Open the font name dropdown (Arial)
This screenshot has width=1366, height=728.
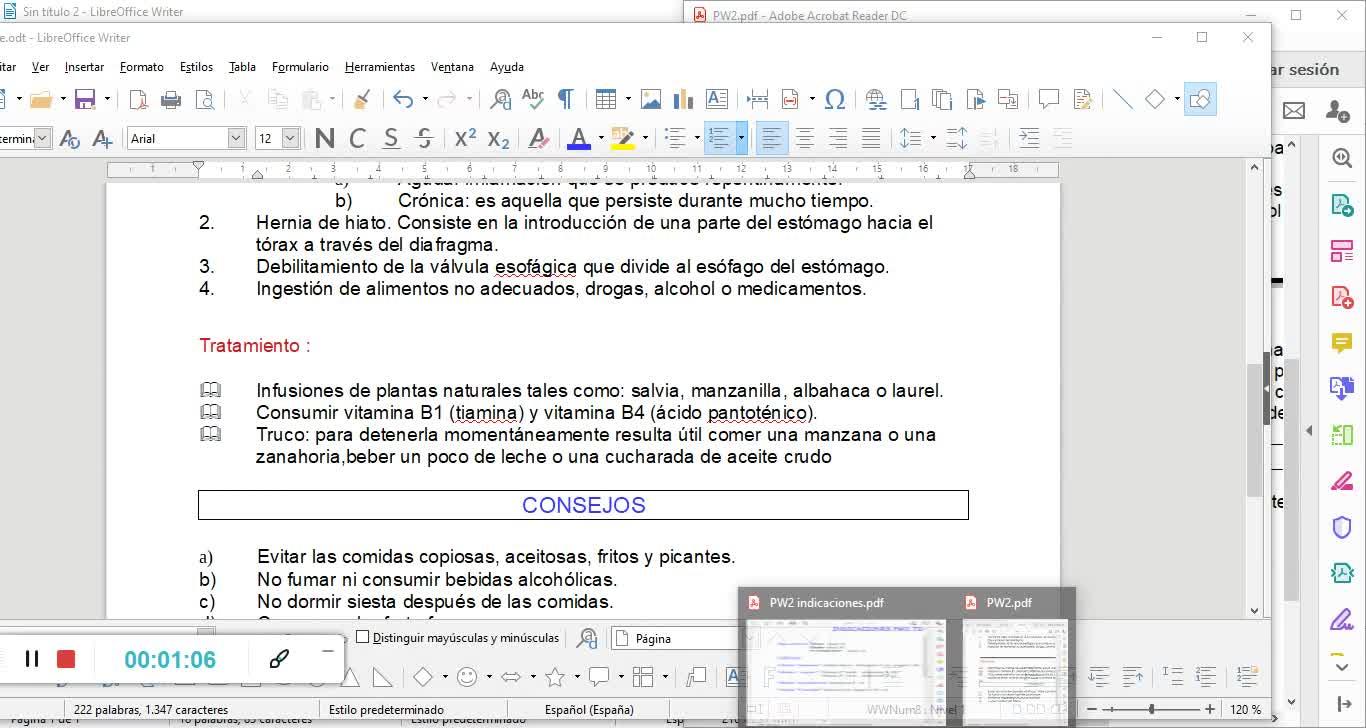236,138
